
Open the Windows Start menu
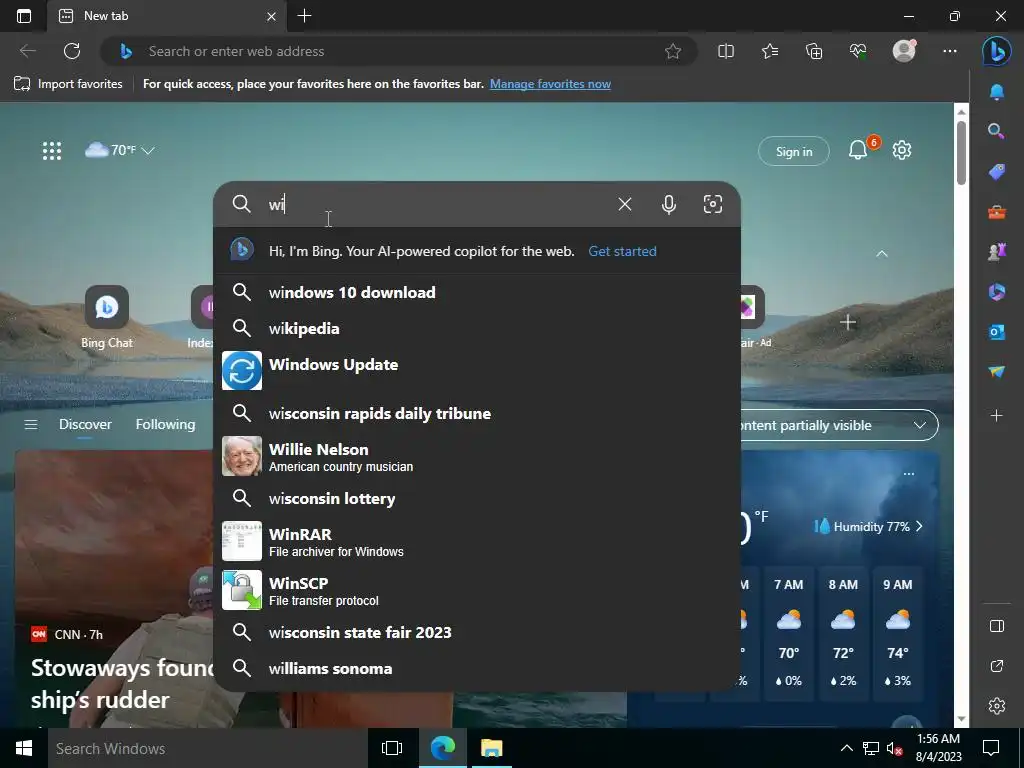(x=24, y=748)
